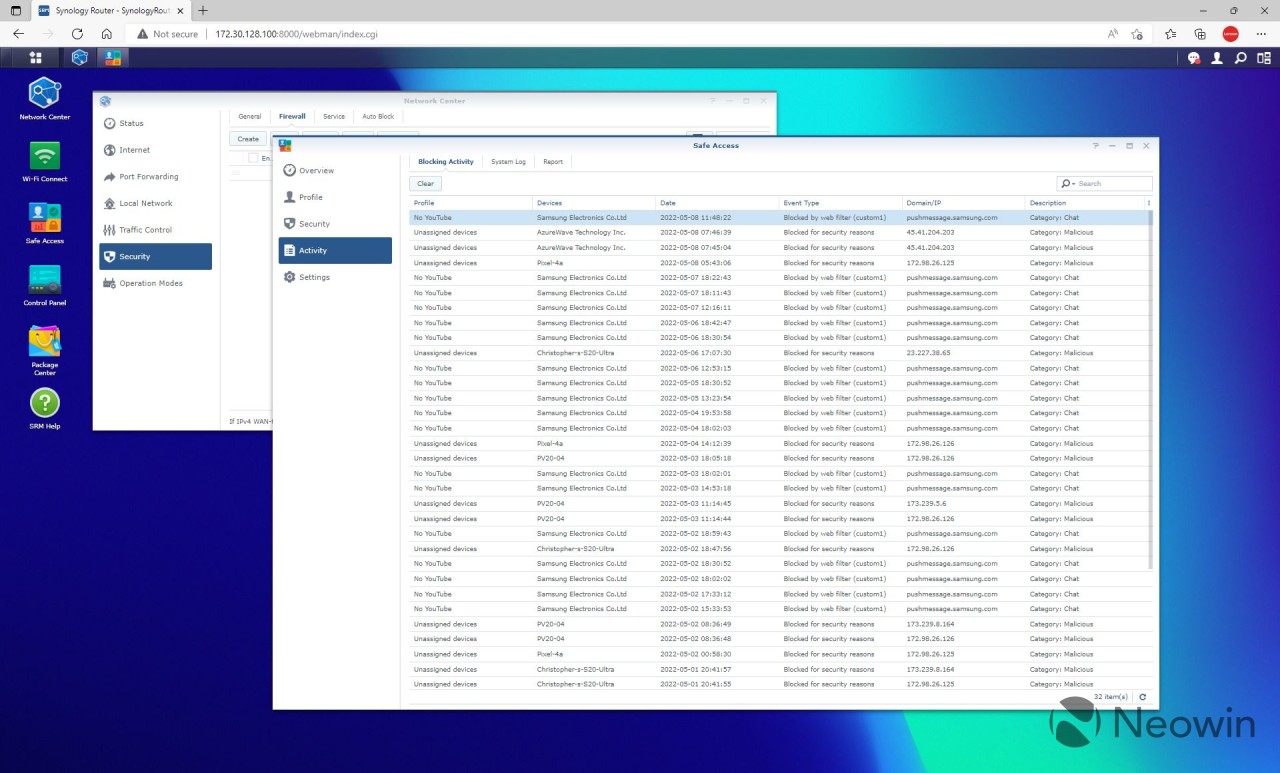Sort by Domain/IP column header
1280x773 pixels.
click(x=964, y=203)
